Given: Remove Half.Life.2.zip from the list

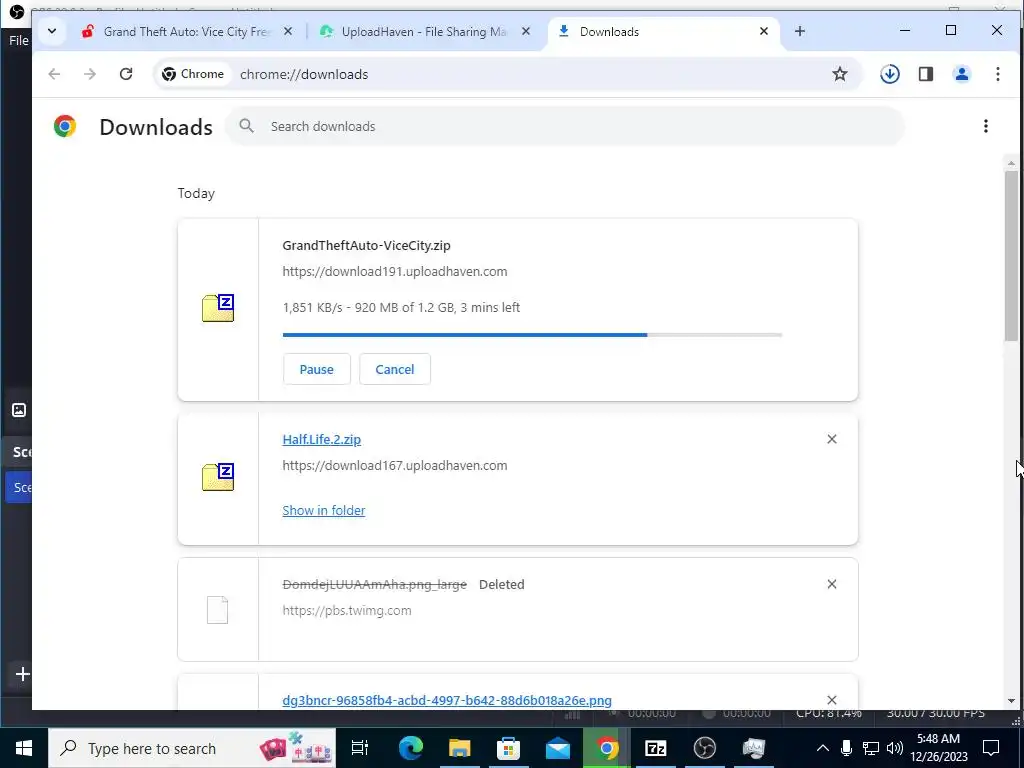Looking at the screenshot, I should [x=831, y=439].
